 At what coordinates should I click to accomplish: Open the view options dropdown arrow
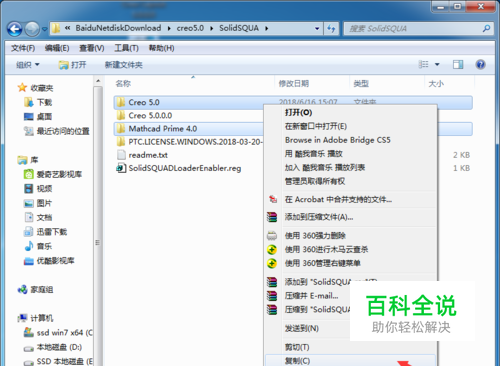click(x=437, y=64)
